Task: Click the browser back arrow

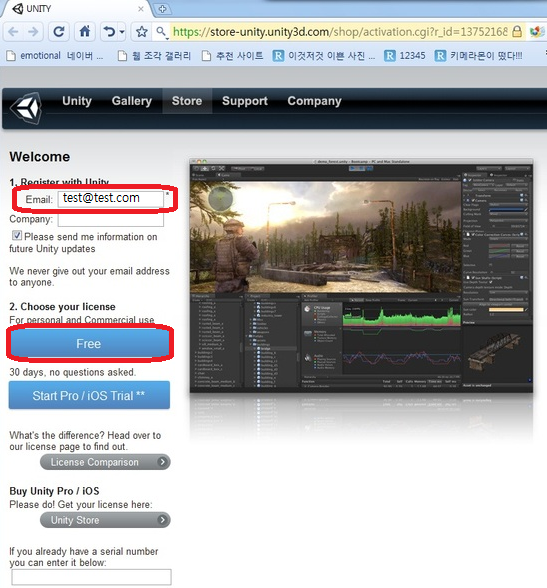Action: tap(13, 32)
